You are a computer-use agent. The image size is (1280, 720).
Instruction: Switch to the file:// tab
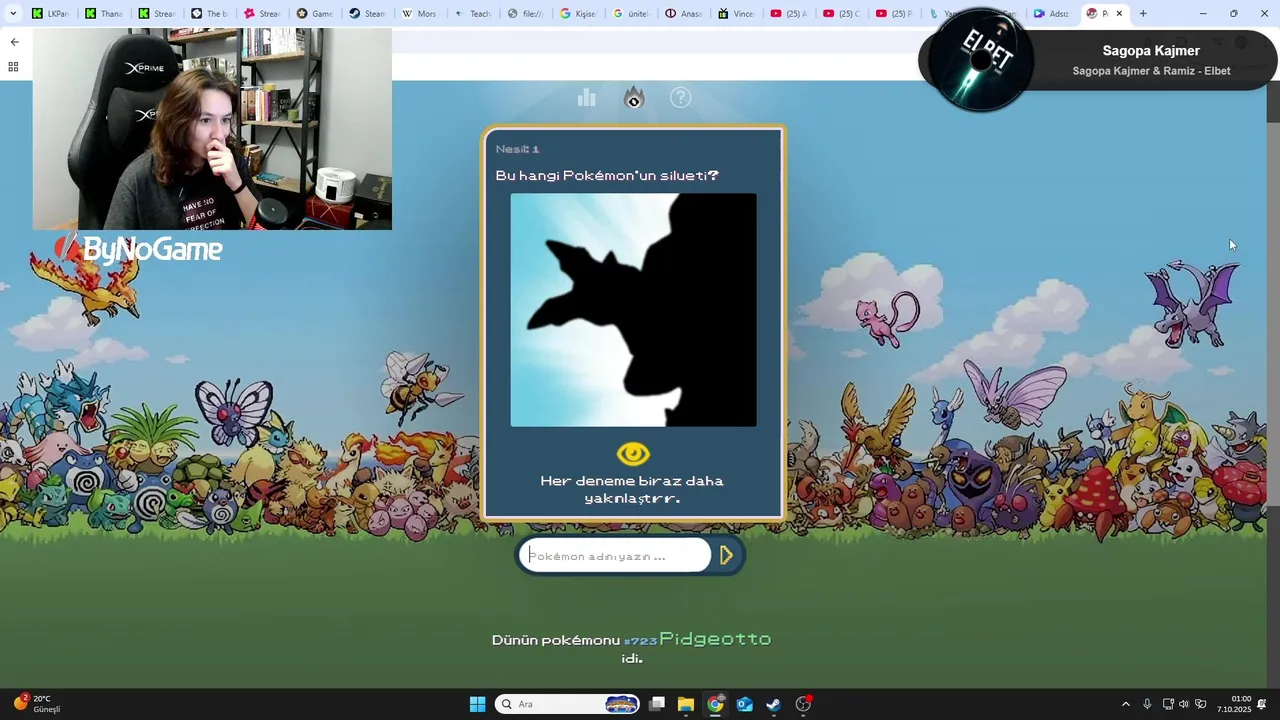click(527, 14)
